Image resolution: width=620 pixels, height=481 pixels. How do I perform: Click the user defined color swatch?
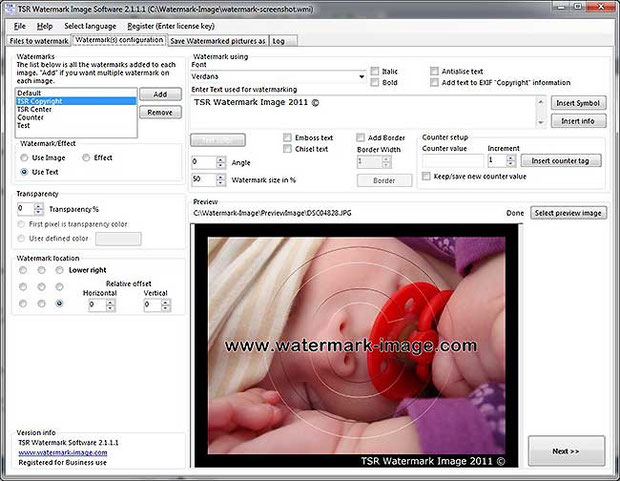click(x=118, y=239)
